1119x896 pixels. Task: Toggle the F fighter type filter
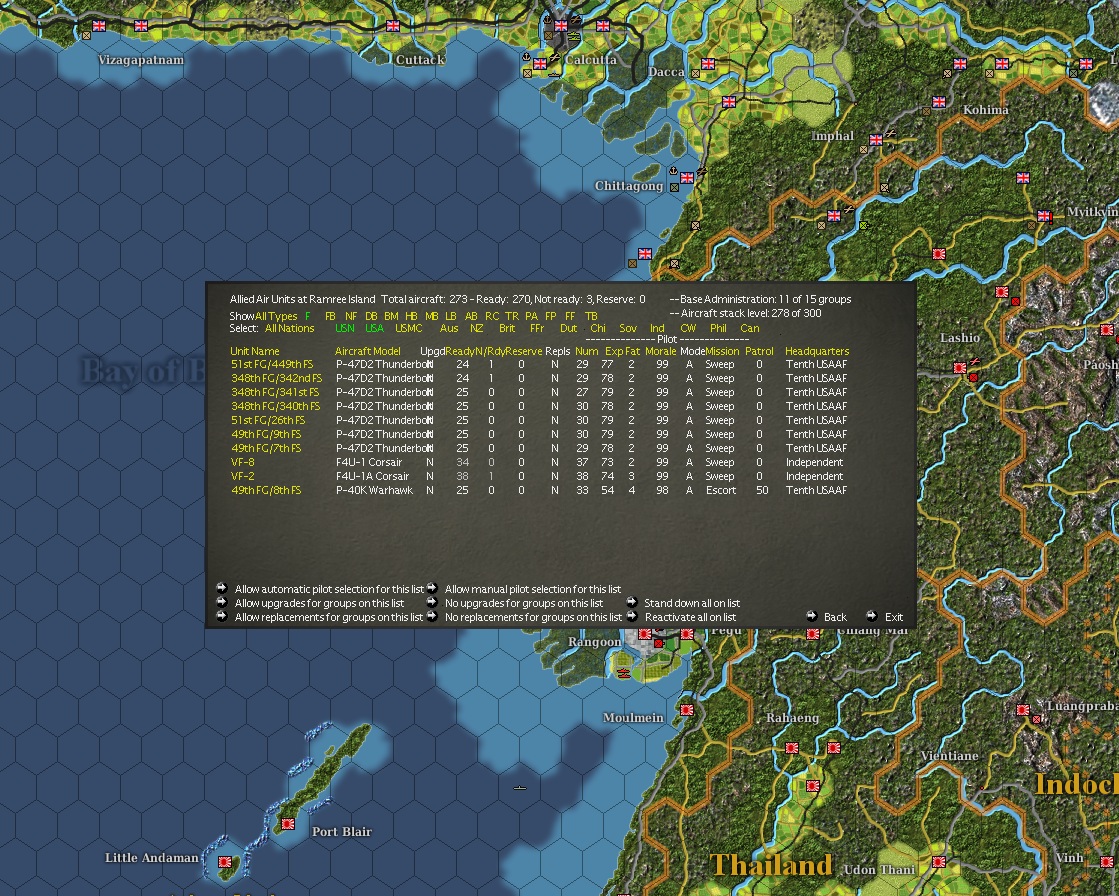coord(308,316)
